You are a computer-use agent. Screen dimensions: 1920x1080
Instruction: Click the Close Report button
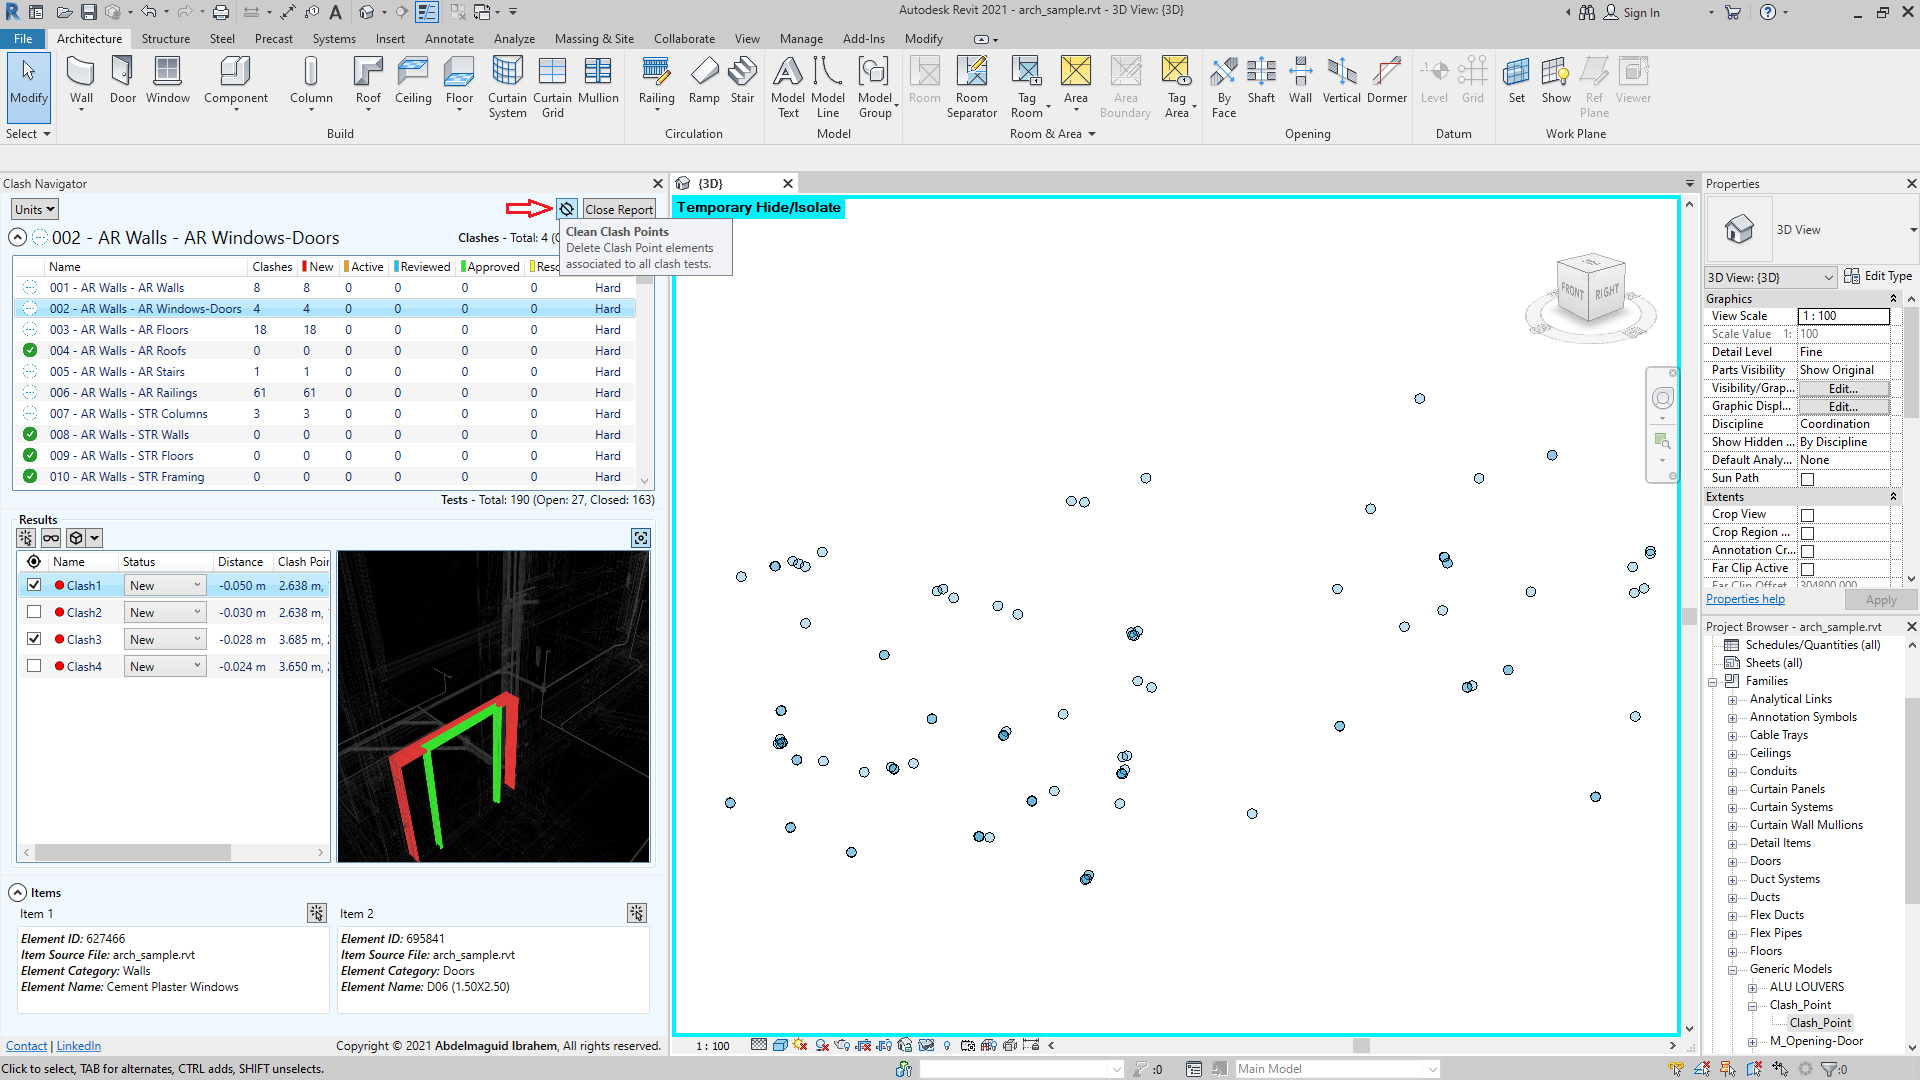[619, 209]
